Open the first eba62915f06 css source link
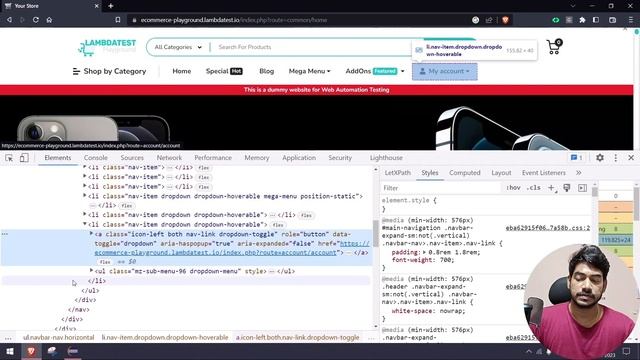 548,228
